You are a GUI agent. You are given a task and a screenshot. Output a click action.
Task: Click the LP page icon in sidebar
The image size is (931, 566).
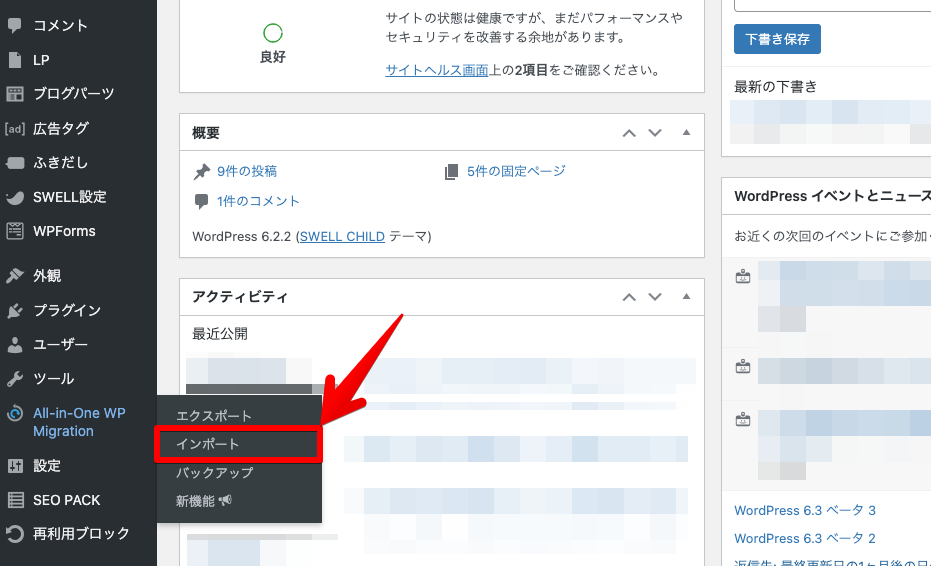click(x=15, y=60)
